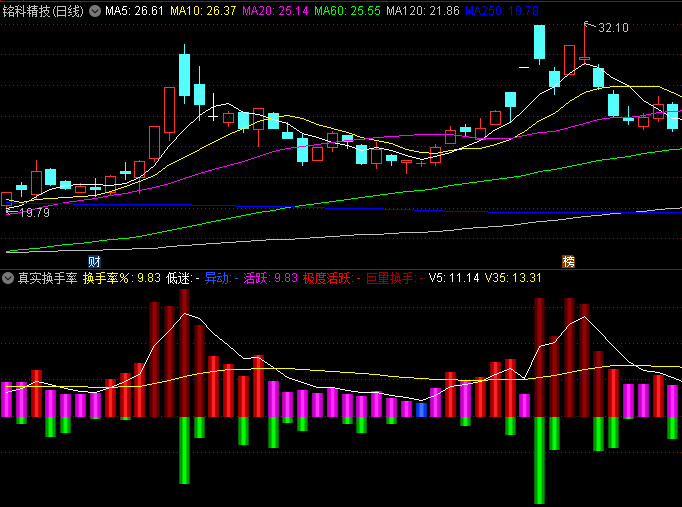Click the 活跃: 9.83 label
This screenshot has height=507, width=682.
[271, 278]
